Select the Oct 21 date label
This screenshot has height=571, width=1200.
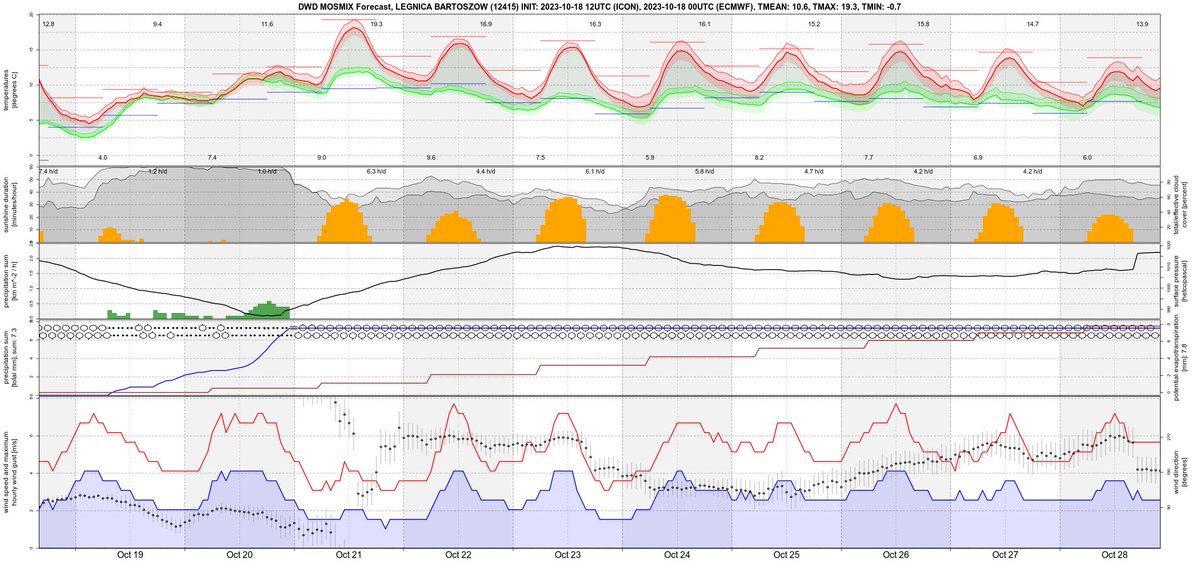click(348, 554)
